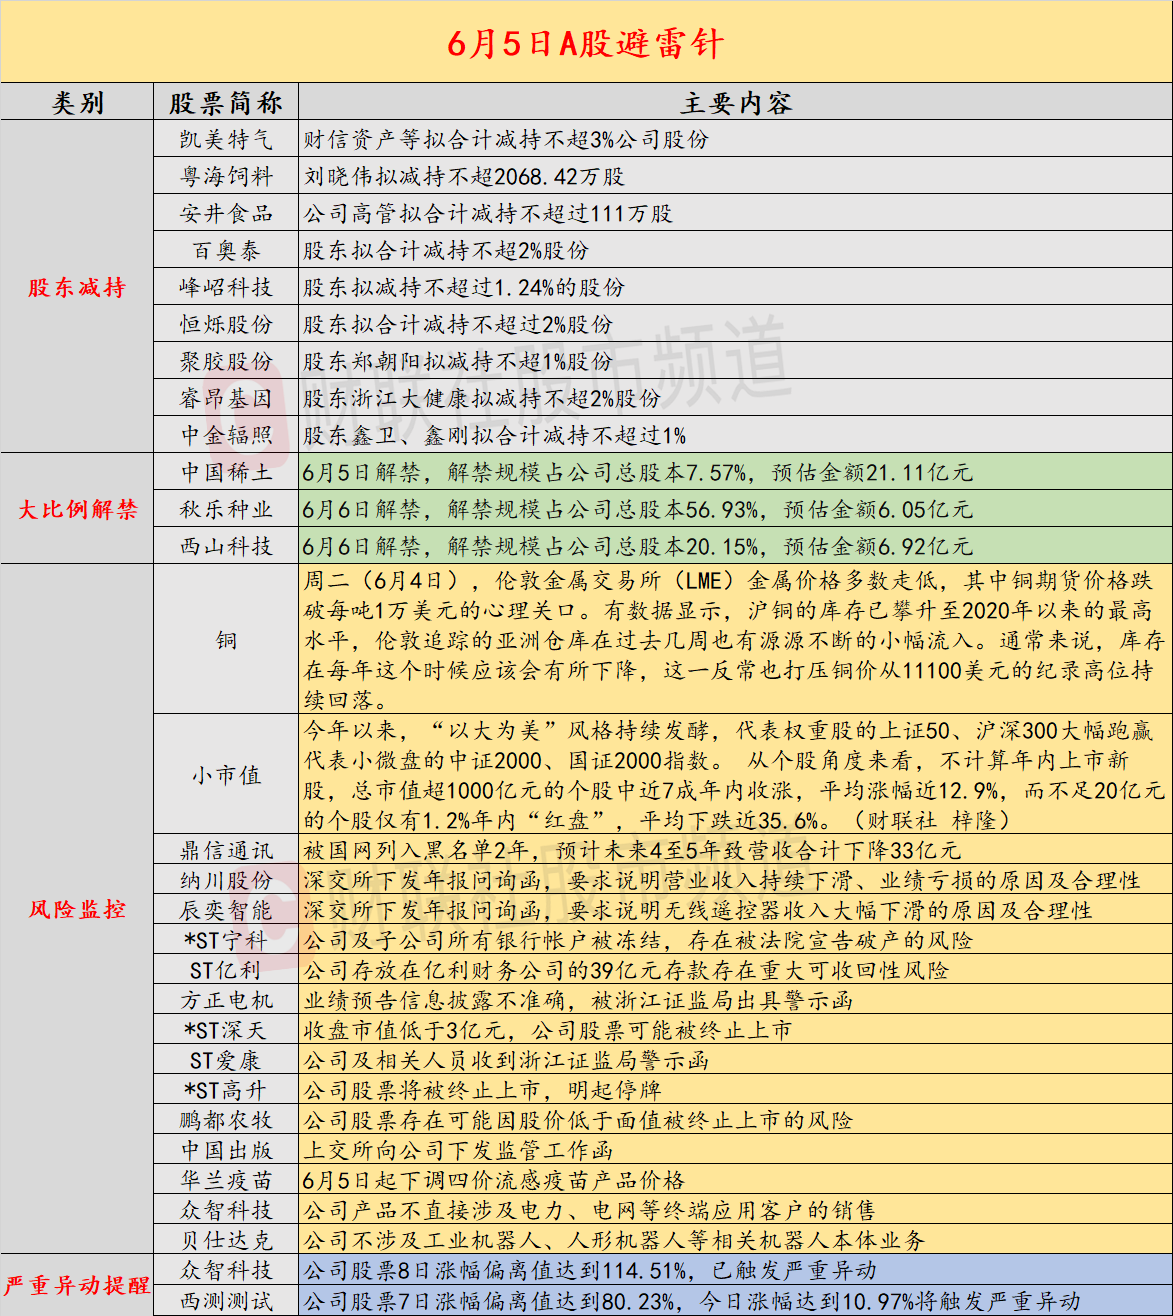The width and height of the screenshot is (1173, 1316).
Task: Select stock name 凯美特气
Action: coord(226,140)
